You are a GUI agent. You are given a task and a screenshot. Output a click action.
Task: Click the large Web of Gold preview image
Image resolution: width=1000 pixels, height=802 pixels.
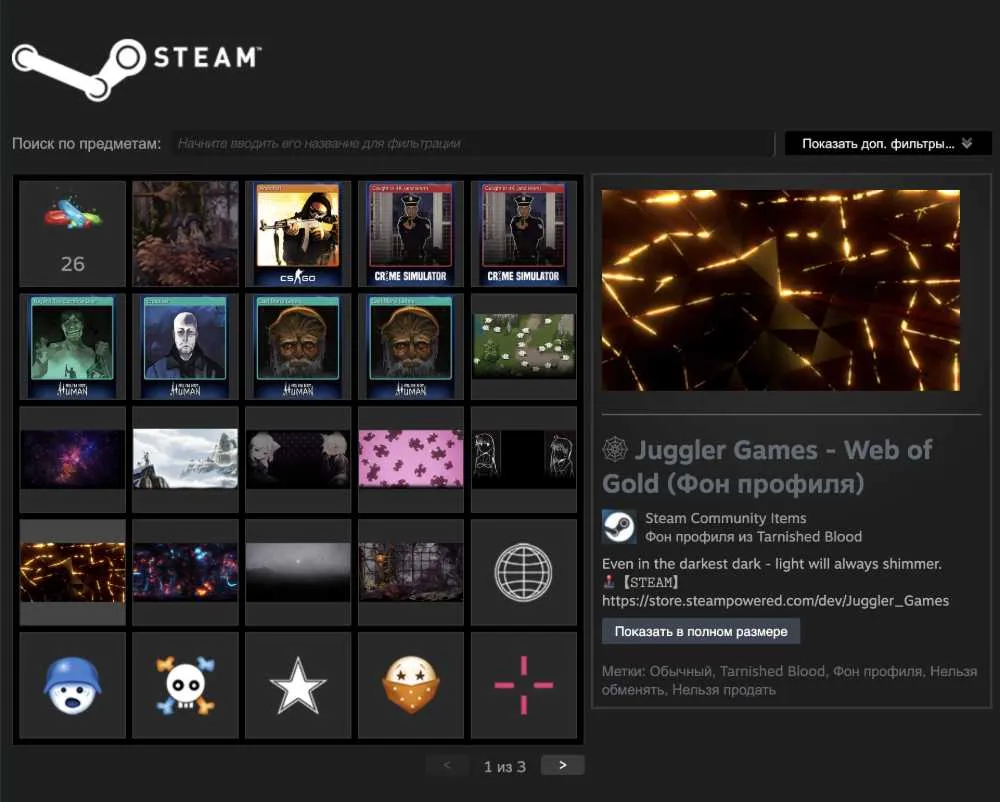click(x=781, y=290)
